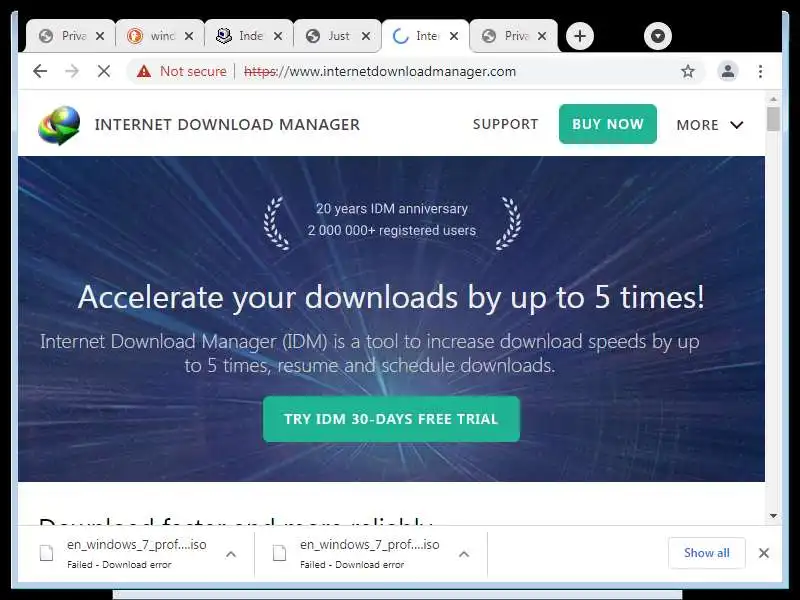Click '20 years IDM anniversary' text
Screen dimensions: 800x600
click(392, 209)
